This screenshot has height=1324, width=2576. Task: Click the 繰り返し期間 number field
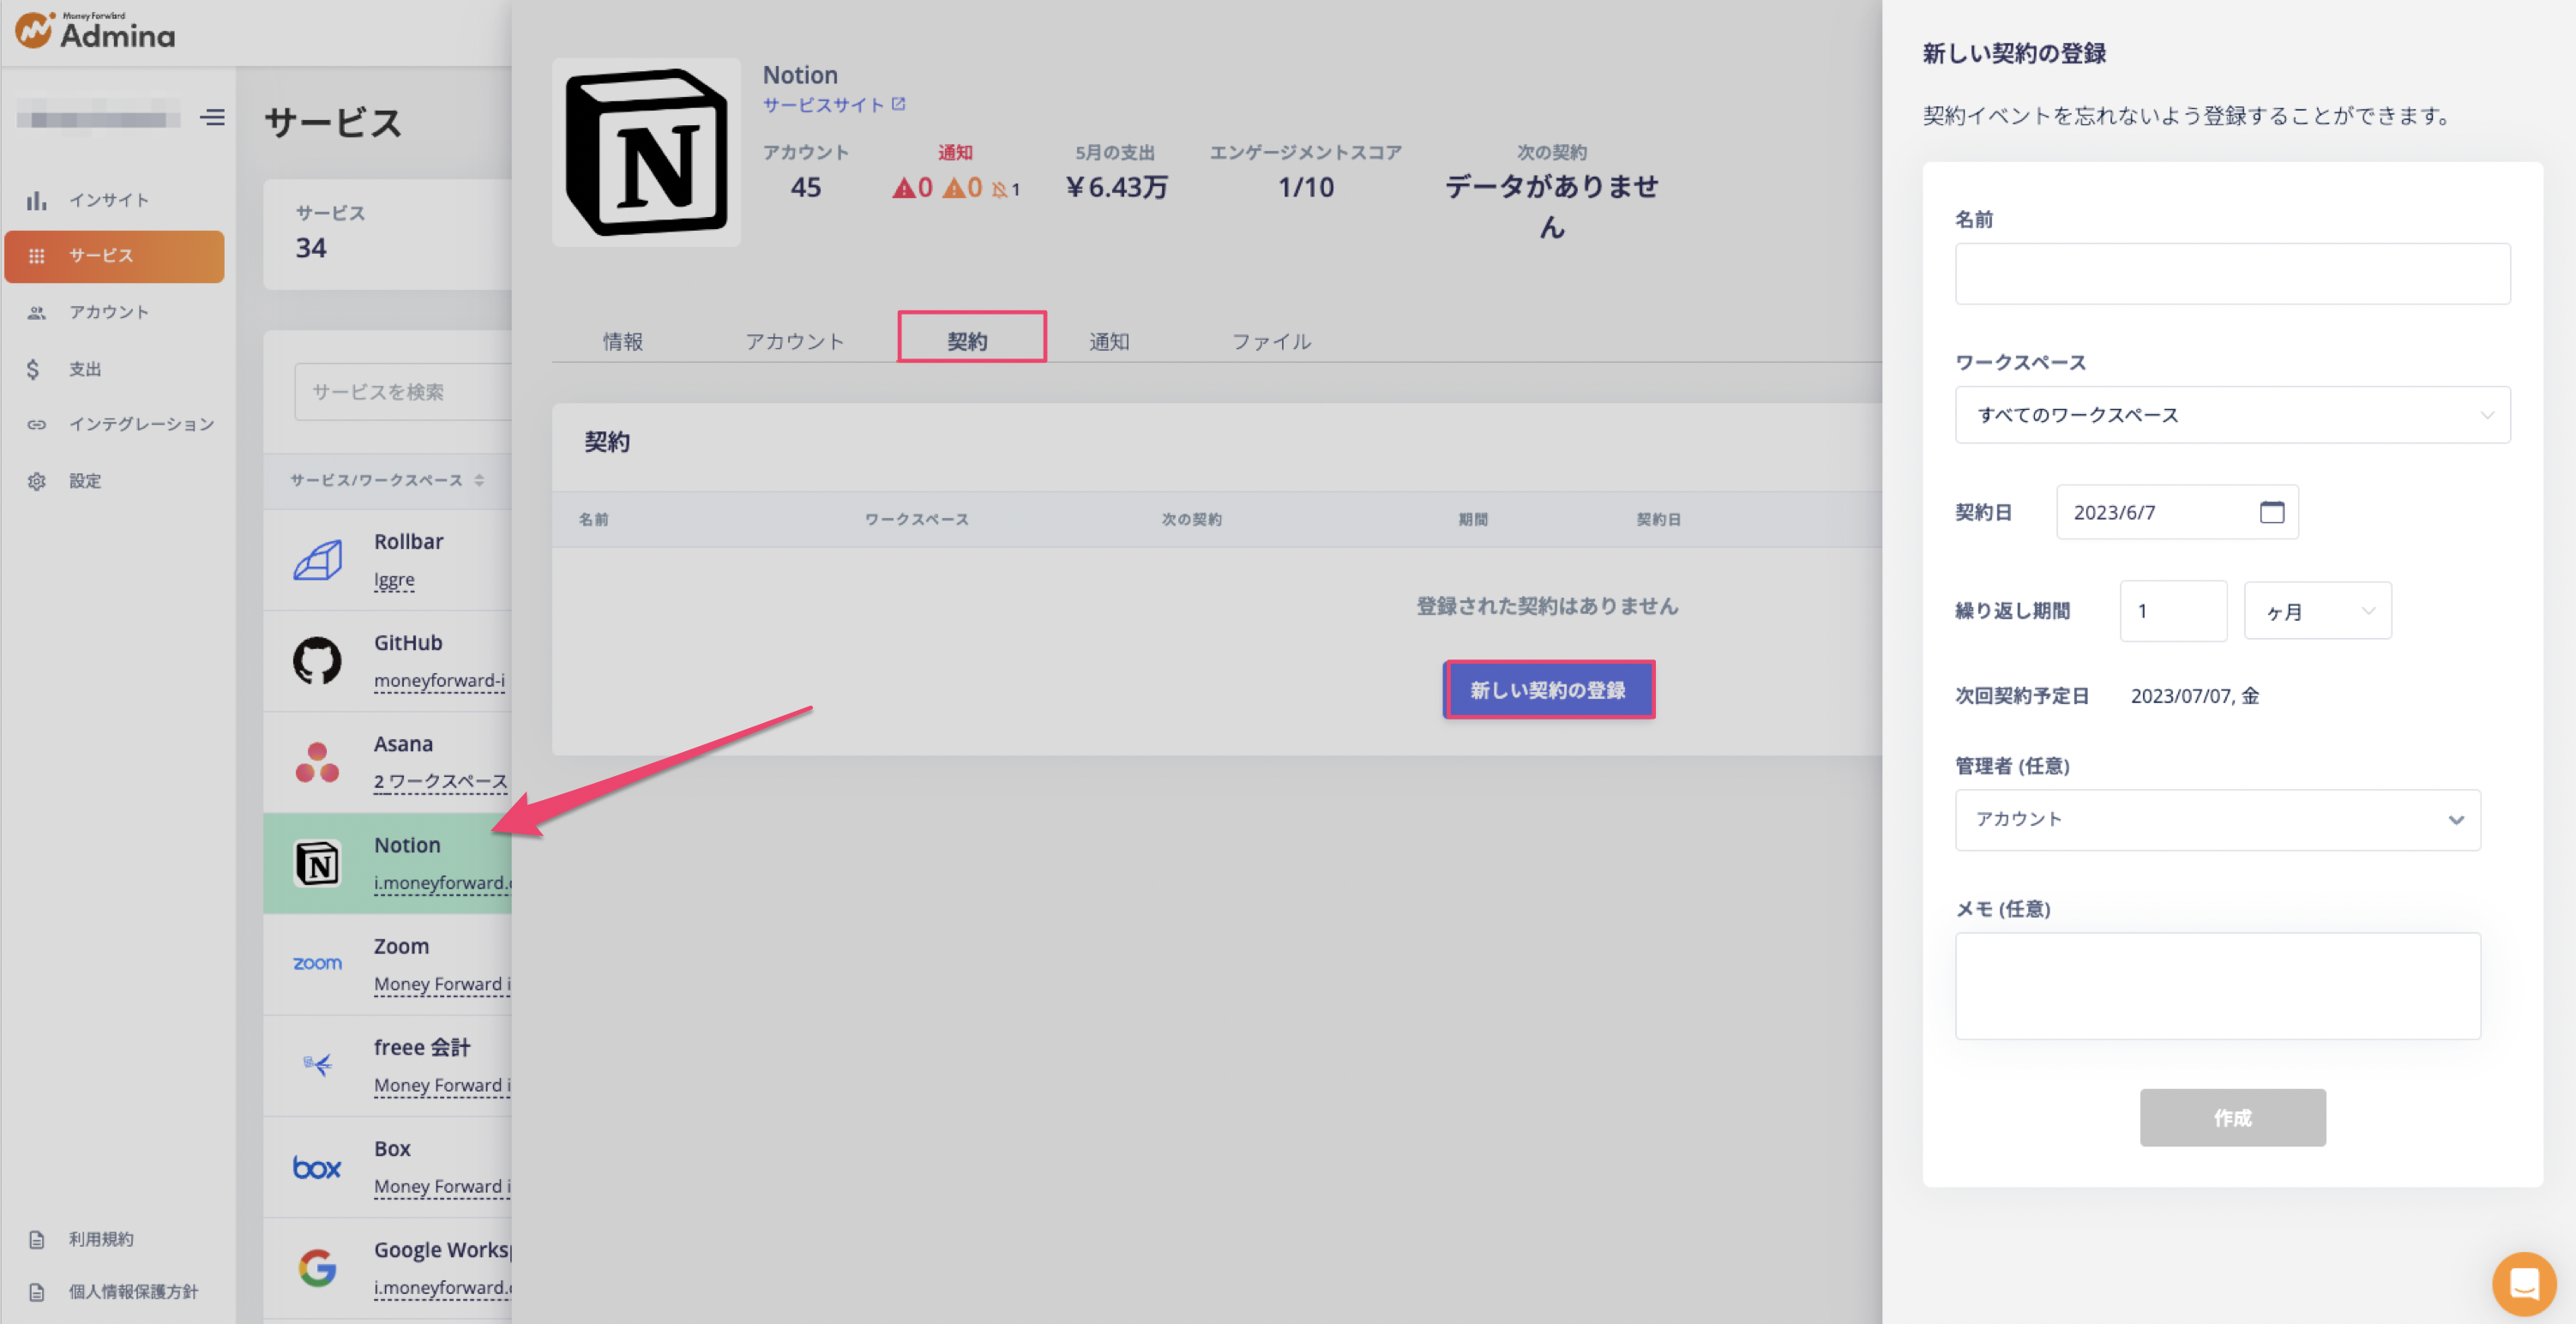2173,611
